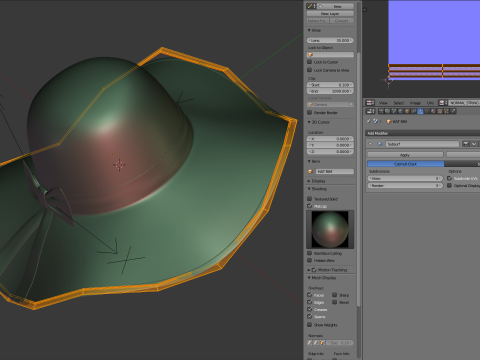Toggle Subsurf render camera icon
The height and width of the screenshot is (360, 480).
click(x=466, y=144)
